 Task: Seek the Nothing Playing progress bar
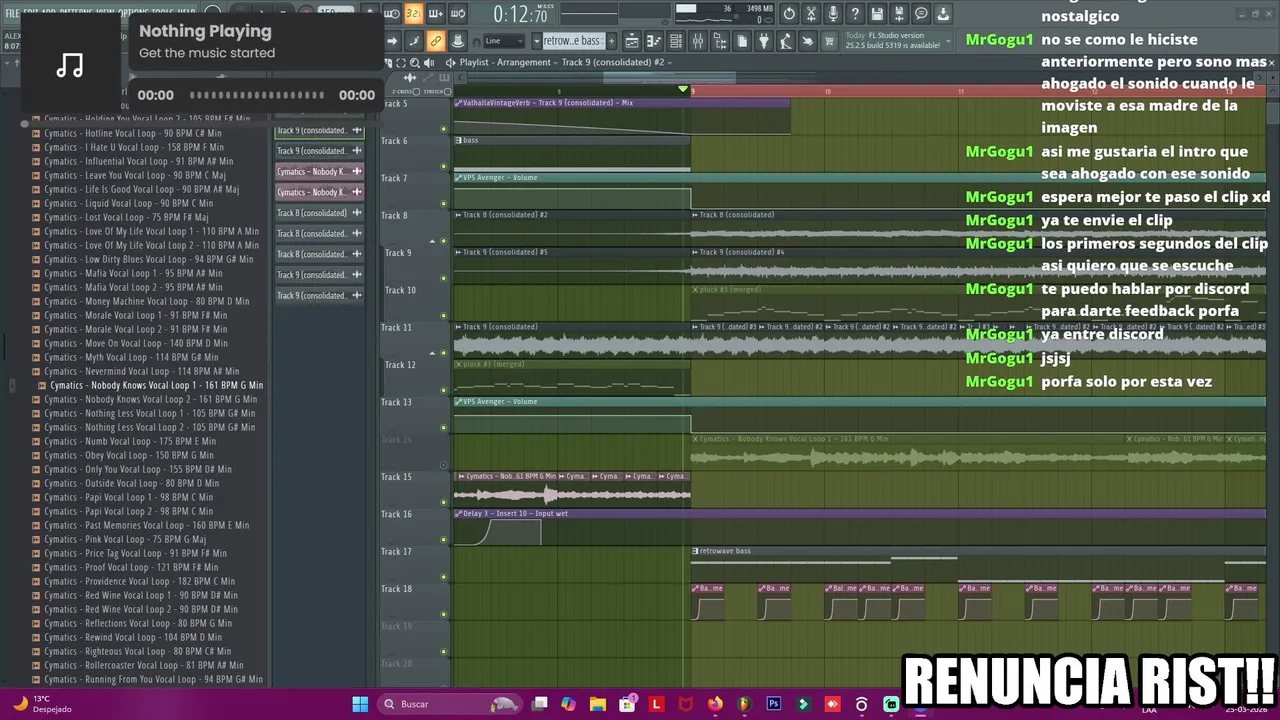[x=257, y=95]
